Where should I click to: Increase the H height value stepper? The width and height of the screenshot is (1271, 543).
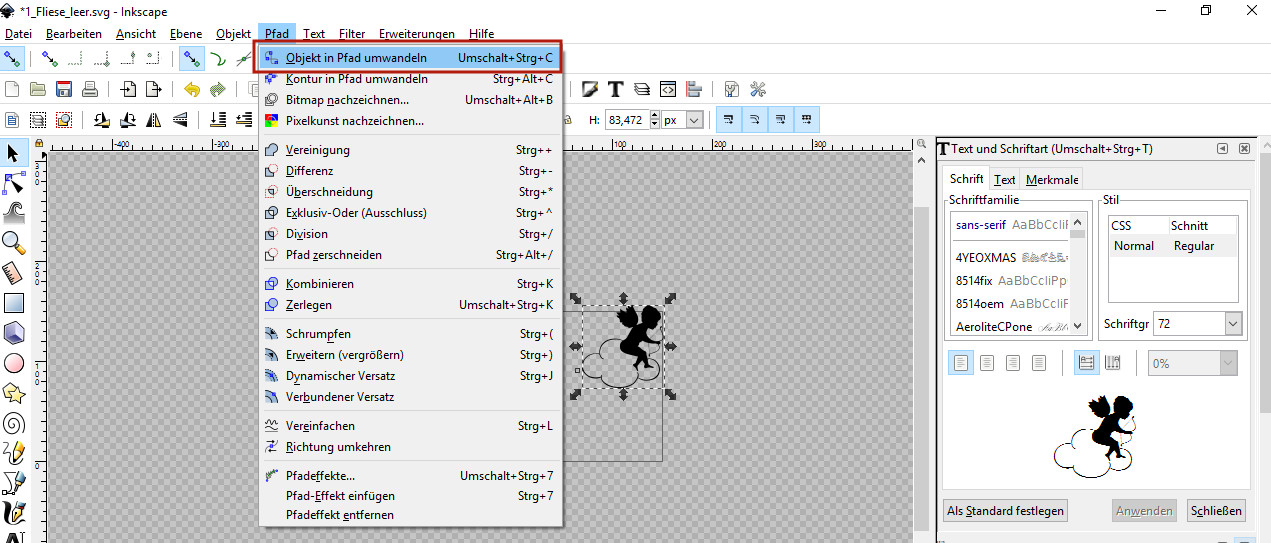pos(654,115)
